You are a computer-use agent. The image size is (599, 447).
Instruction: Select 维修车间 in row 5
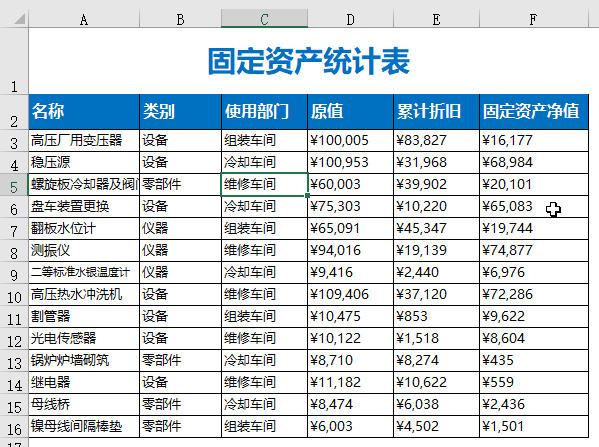(x=264, y=185)
